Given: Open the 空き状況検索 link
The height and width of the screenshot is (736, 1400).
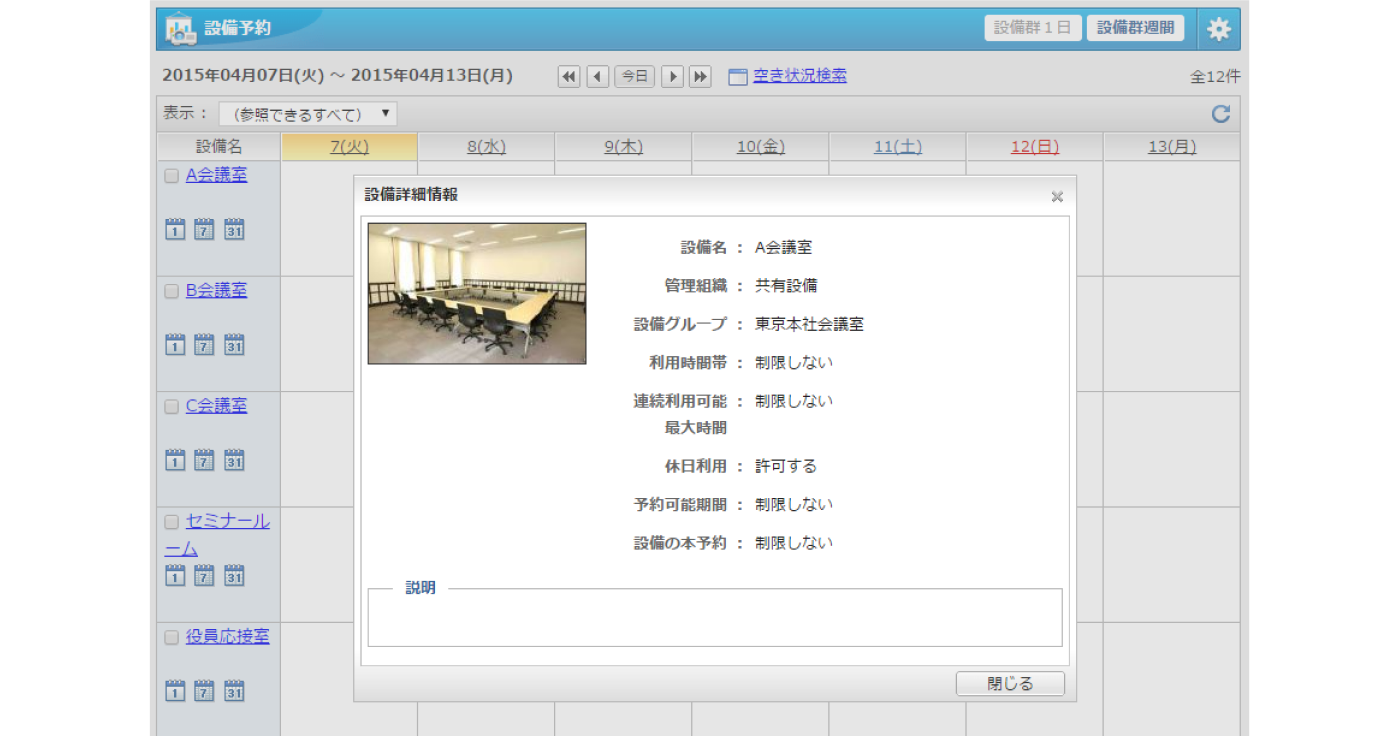Looking at the screenshot, I should point(800,76).
